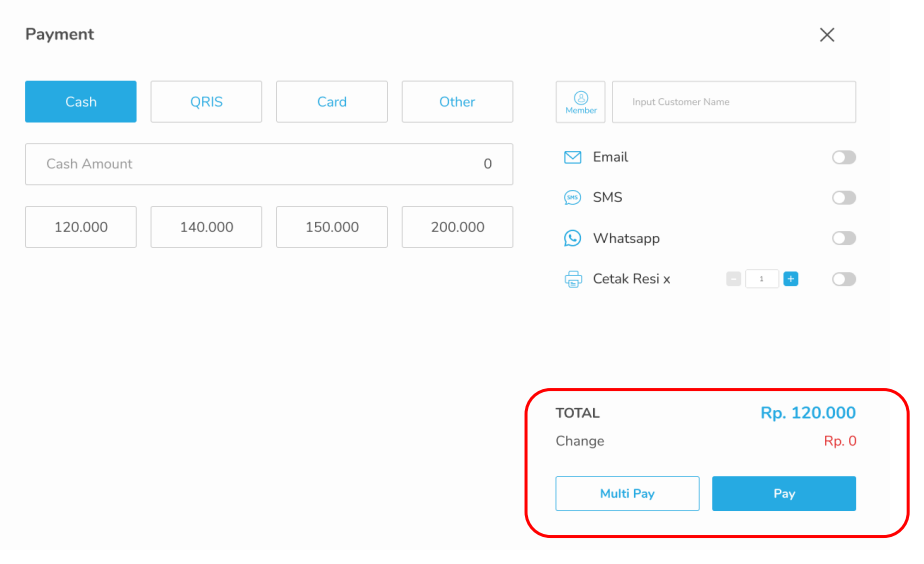Increase receipt copies with plus button
The image size is (924, 564).
coord(791,279)
